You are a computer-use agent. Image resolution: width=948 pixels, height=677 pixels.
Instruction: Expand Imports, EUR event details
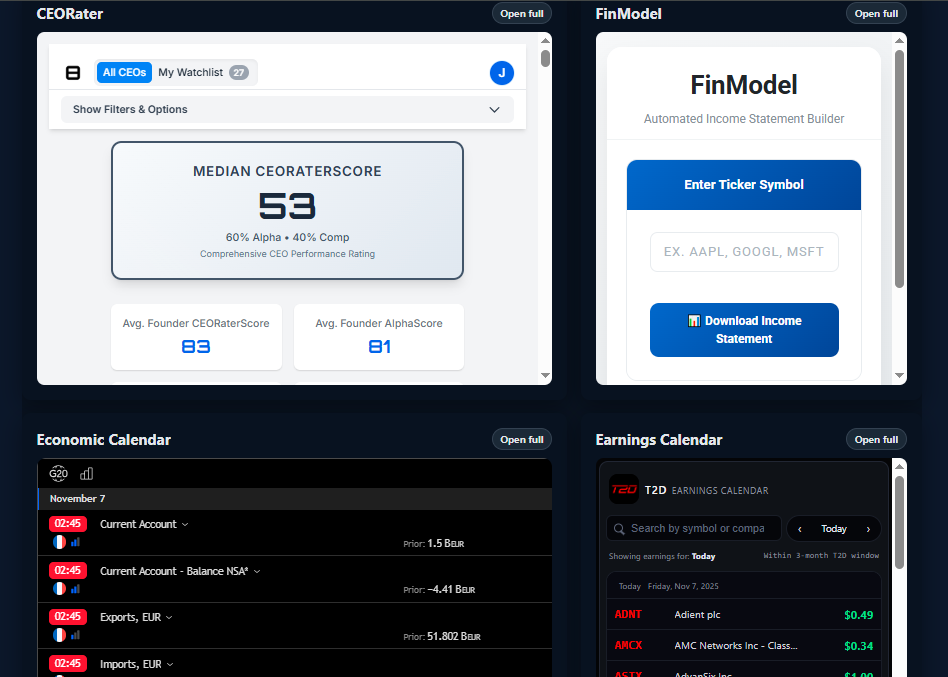[170, 664]
